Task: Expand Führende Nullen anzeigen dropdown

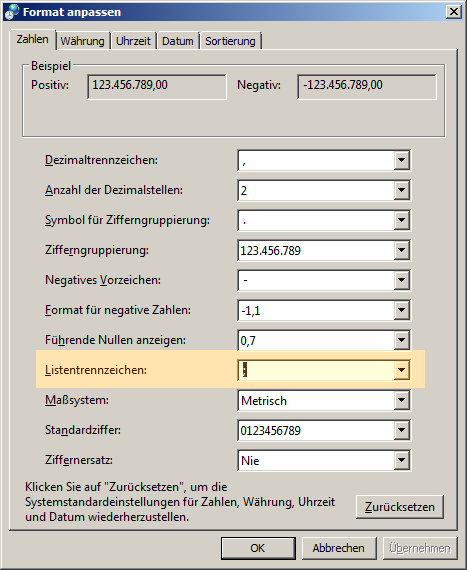Action: (x=402, y=340)
